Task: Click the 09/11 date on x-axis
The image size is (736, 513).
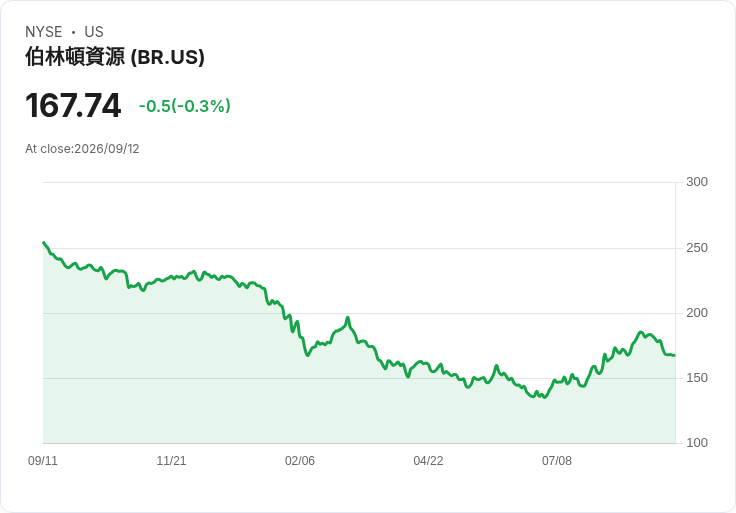Action: click(43, 461)
